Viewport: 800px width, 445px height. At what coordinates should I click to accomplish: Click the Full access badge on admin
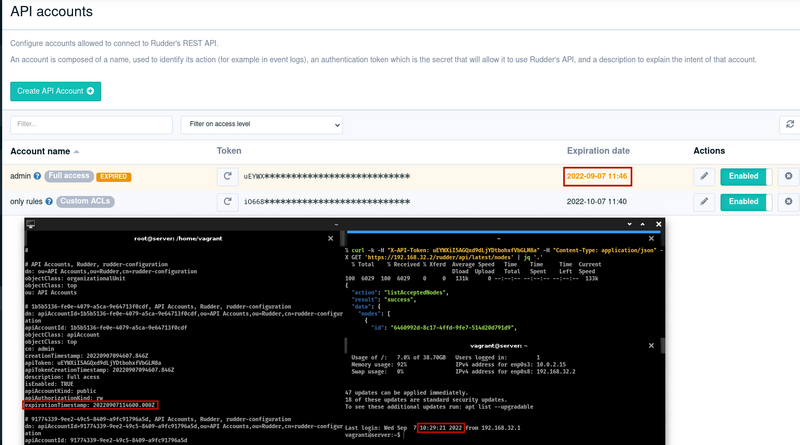pyautogui.click(x=69, y=176)
